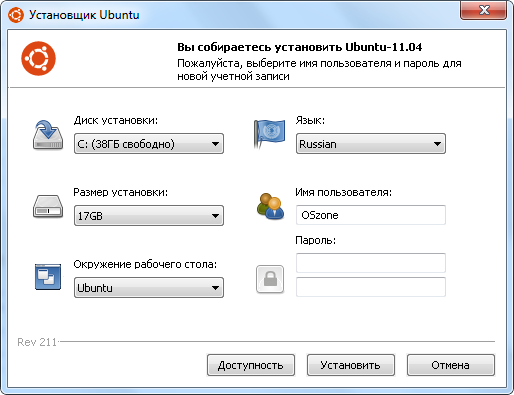Image resolution: width=514 pixels, height=395 pixels.
Task: Click the padlock icon beside password fields
Action: (x=270, y=279)
